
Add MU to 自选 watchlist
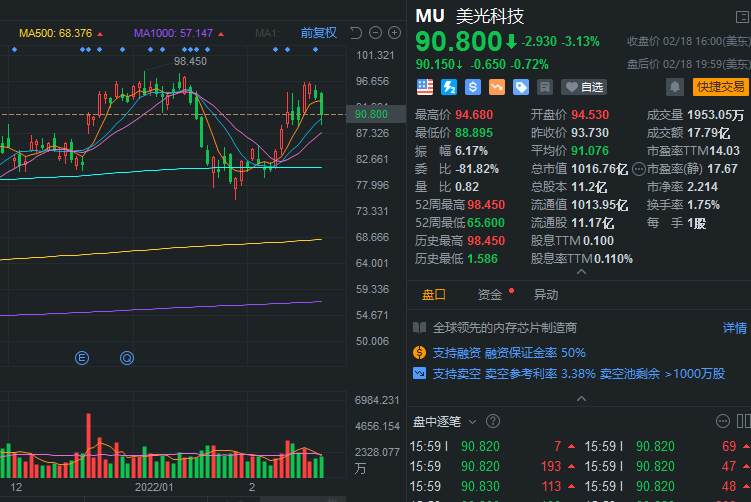[x=584, y=87]
